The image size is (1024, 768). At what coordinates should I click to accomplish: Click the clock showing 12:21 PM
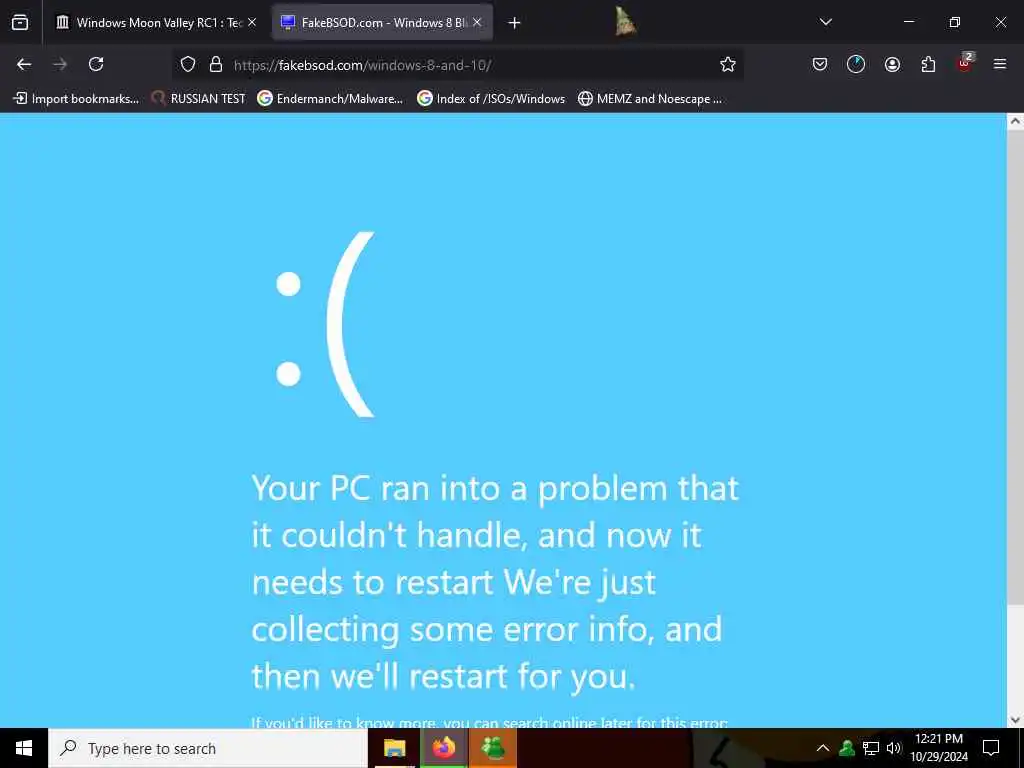[939, 748]
